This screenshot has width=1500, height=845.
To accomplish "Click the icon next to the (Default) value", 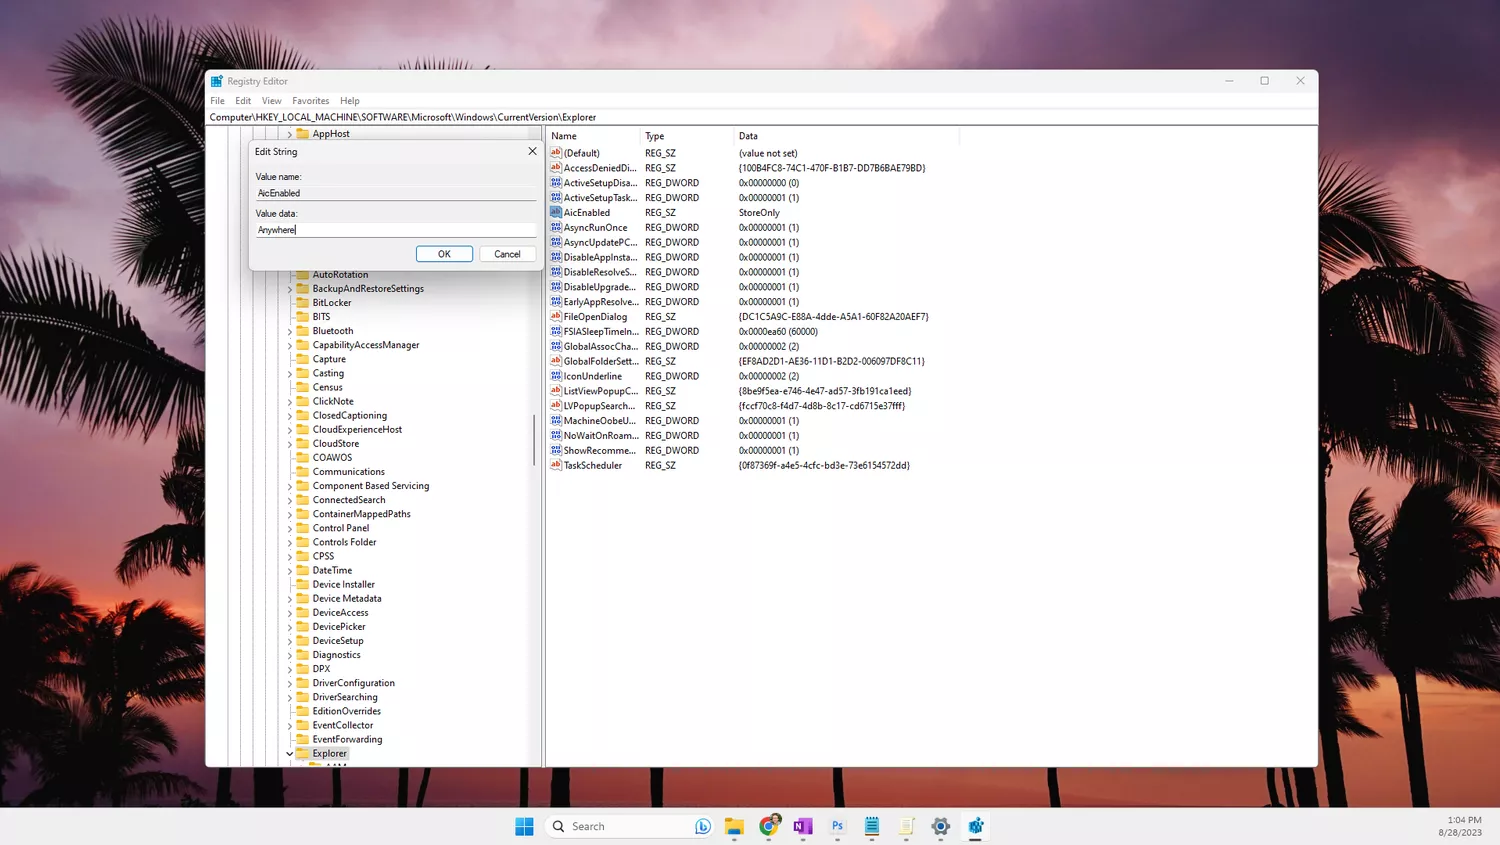I will tap(556, 153).
